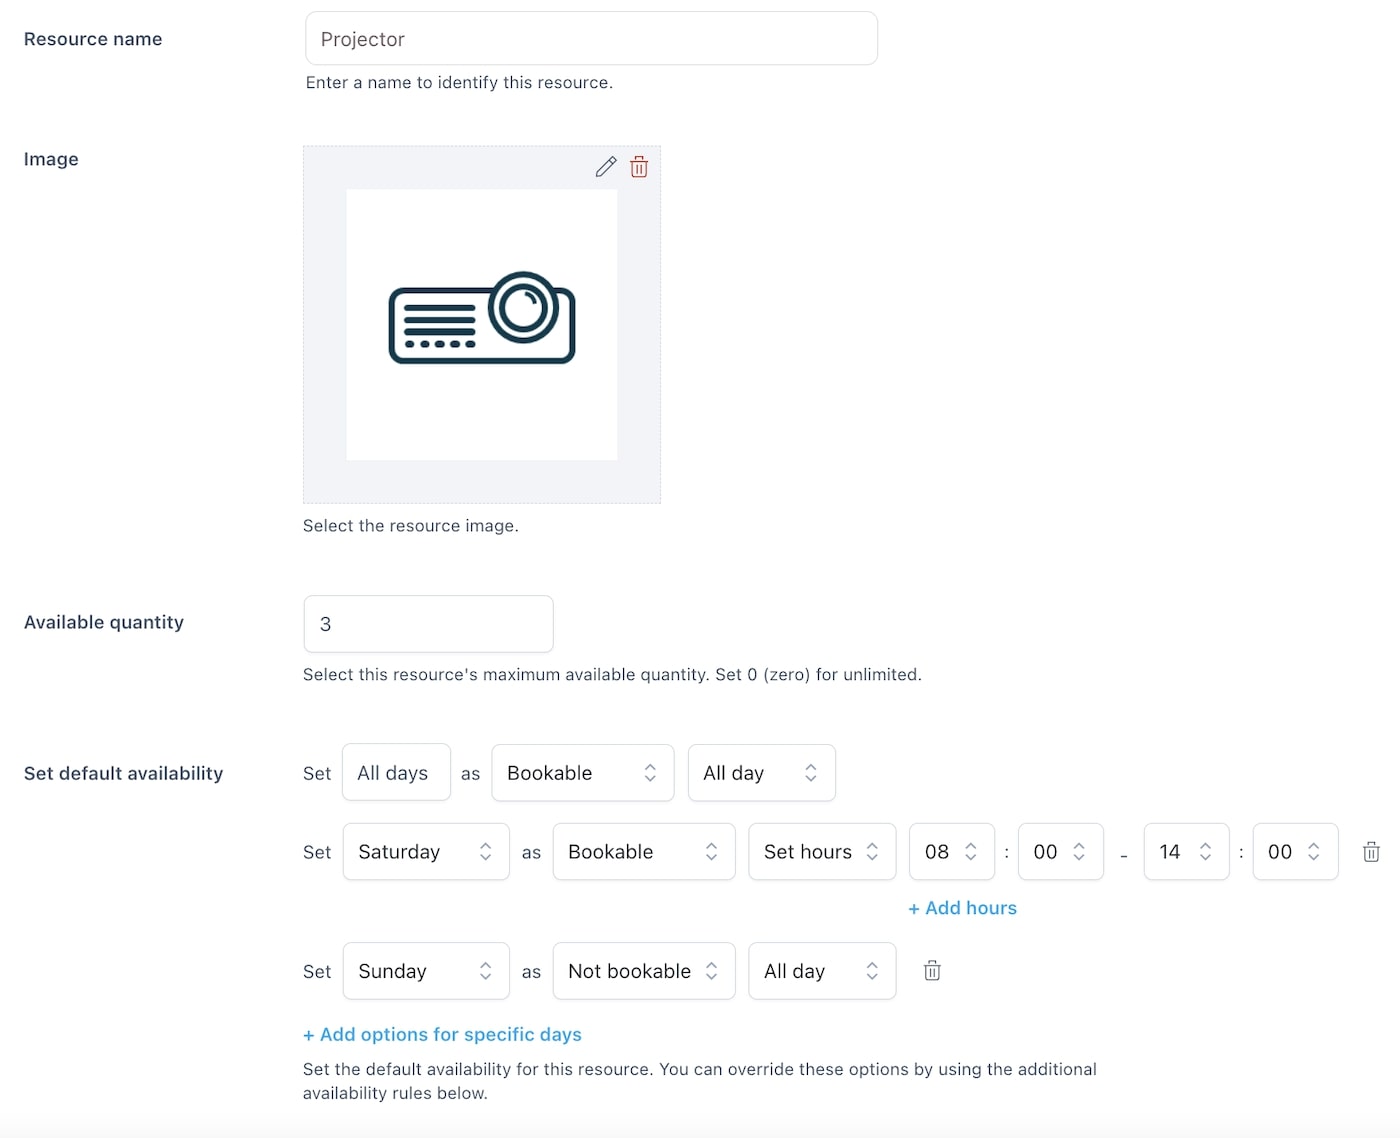This screenshot has width=1400, height=1138.
Task: Open the Set hours dropdown
Action: coord(822,852)
